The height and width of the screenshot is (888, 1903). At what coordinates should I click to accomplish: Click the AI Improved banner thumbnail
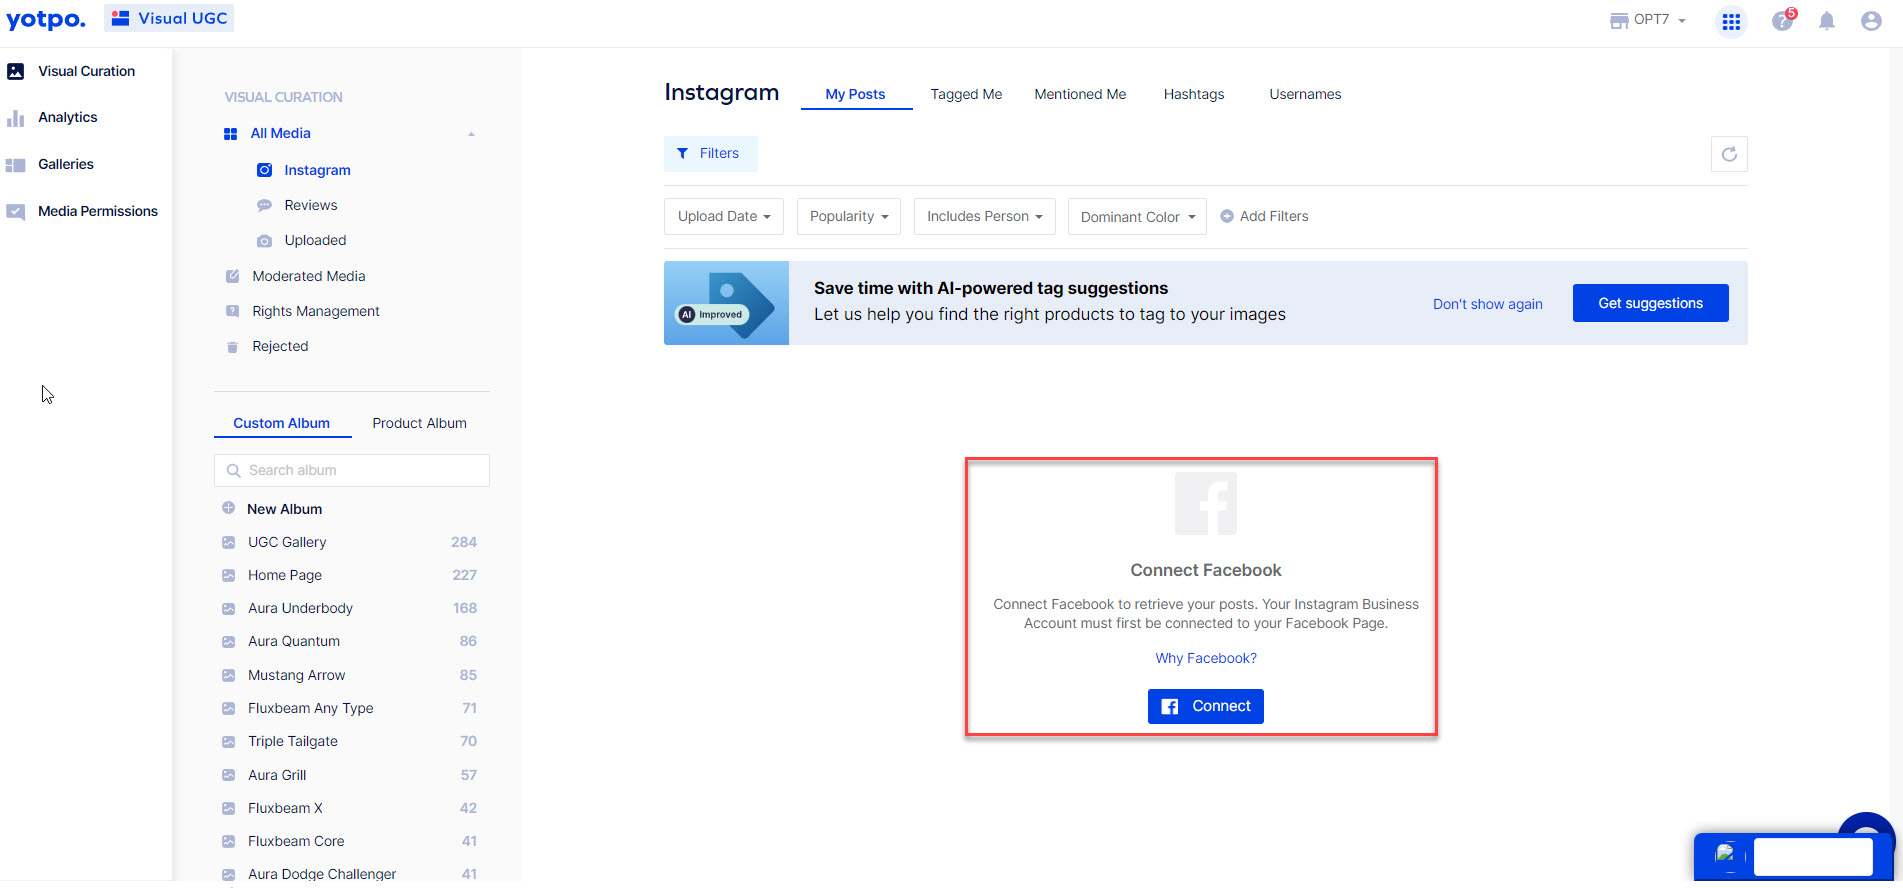point(726,303)
